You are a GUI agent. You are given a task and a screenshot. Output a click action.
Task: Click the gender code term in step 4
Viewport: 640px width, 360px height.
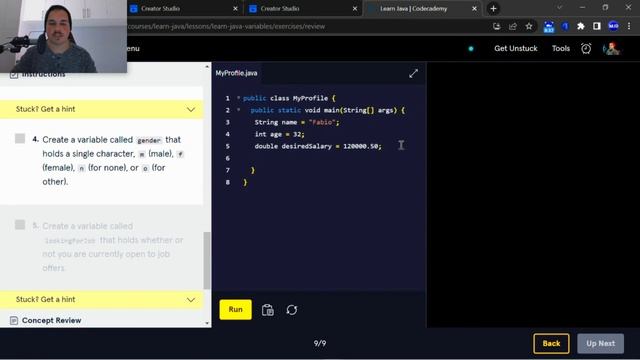149,140
